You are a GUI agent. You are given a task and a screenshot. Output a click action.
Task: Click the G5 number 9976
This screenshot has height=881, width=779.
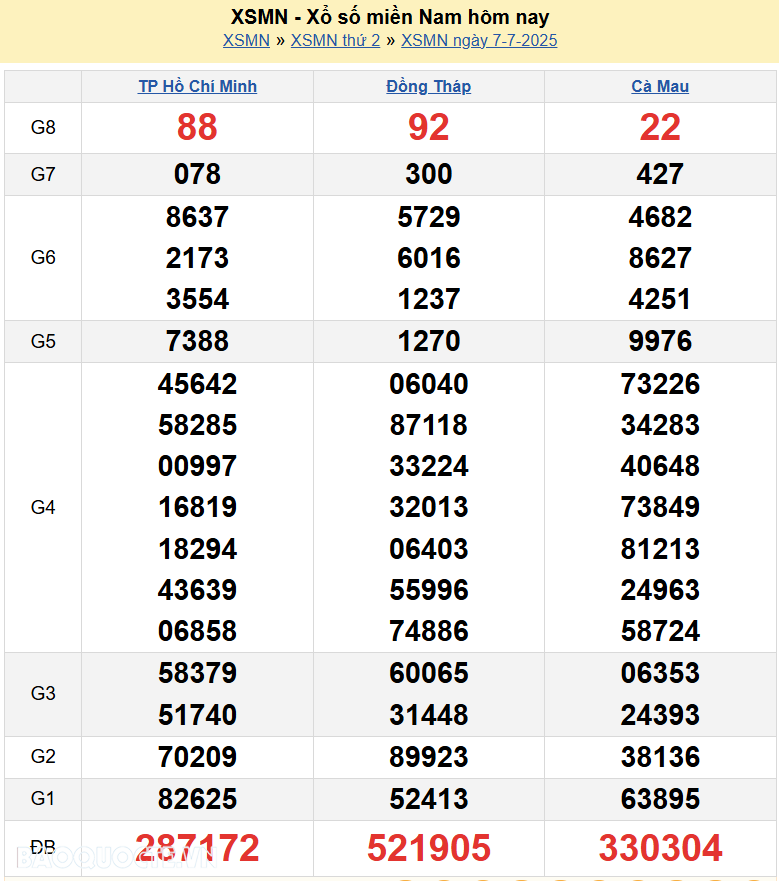coord(660,341)
